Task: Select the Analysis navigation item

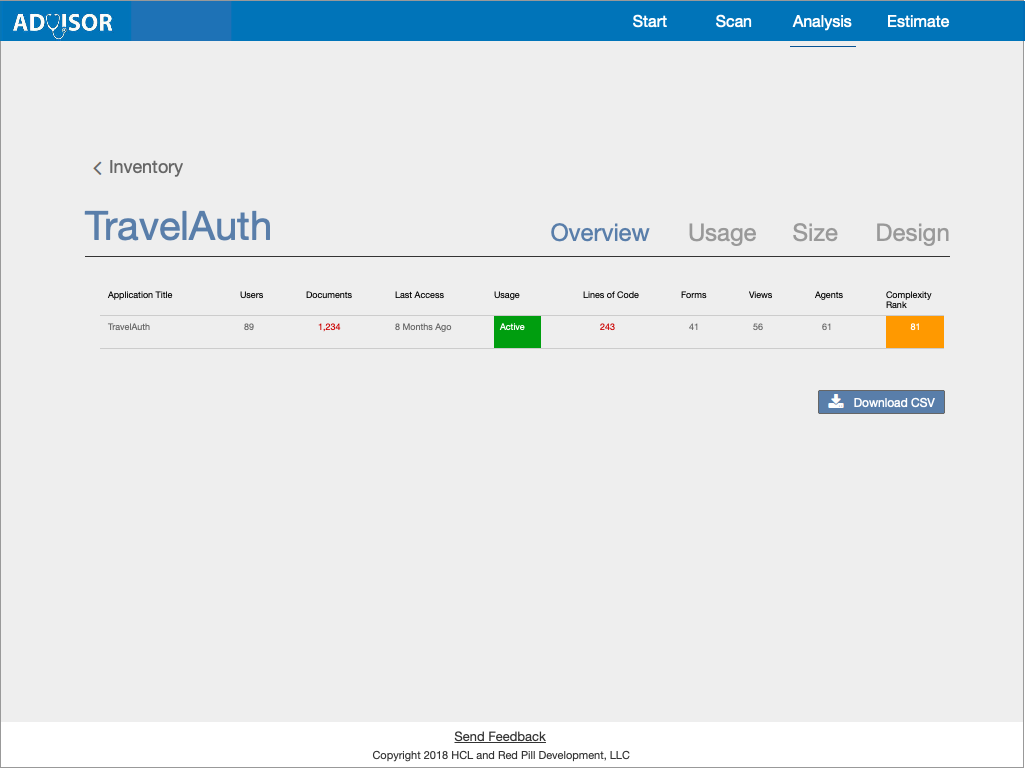Action: tap(822, 22)
